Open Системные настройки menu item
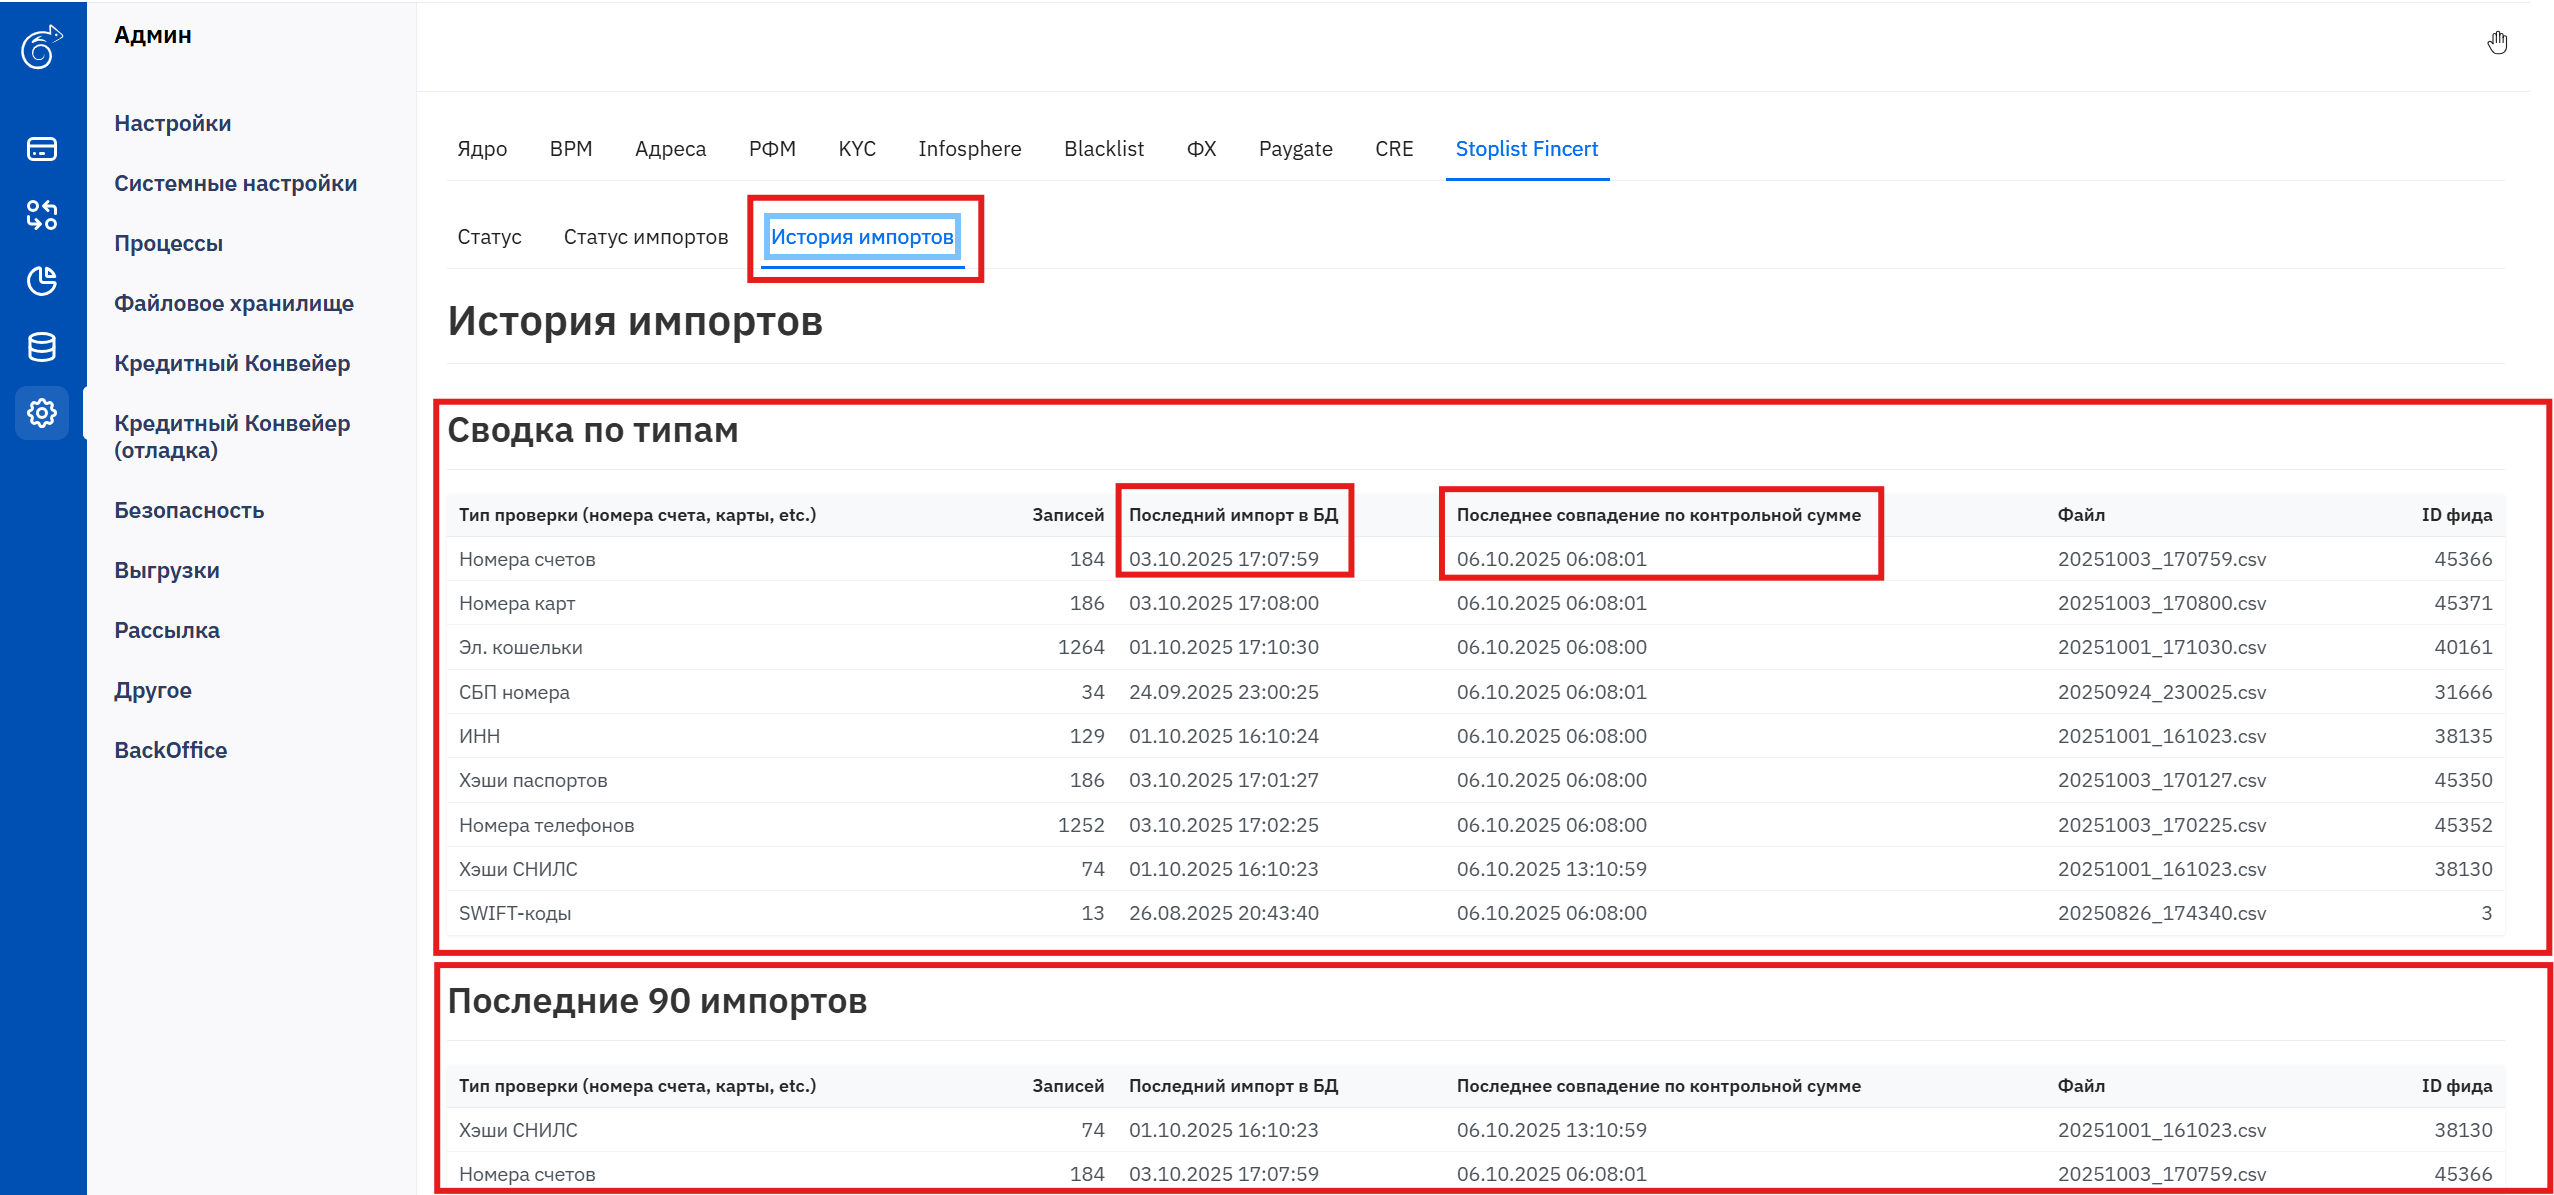The width and height of the screenshot is (2554, 1195). pos(235,183)
